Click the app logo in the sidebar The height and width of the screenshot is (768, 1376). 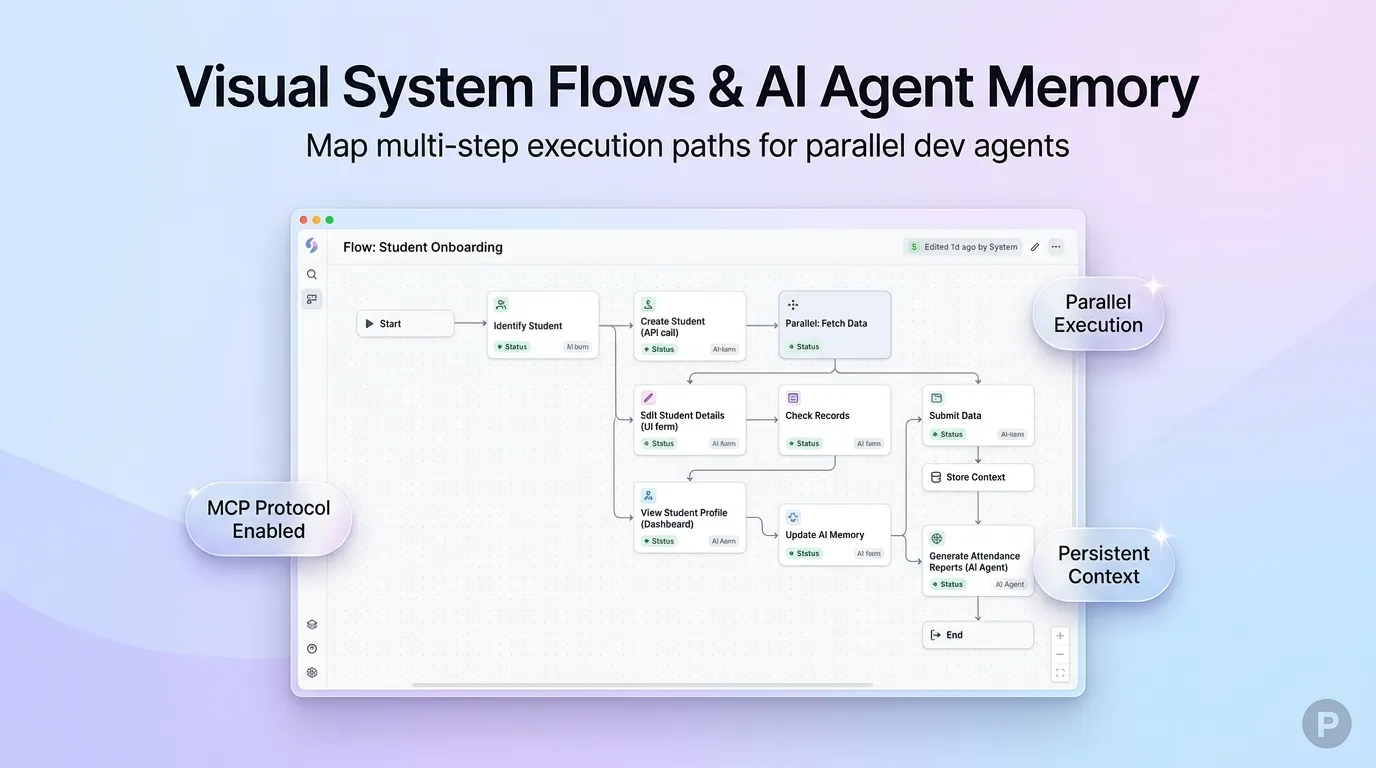(x=311, y=246)
